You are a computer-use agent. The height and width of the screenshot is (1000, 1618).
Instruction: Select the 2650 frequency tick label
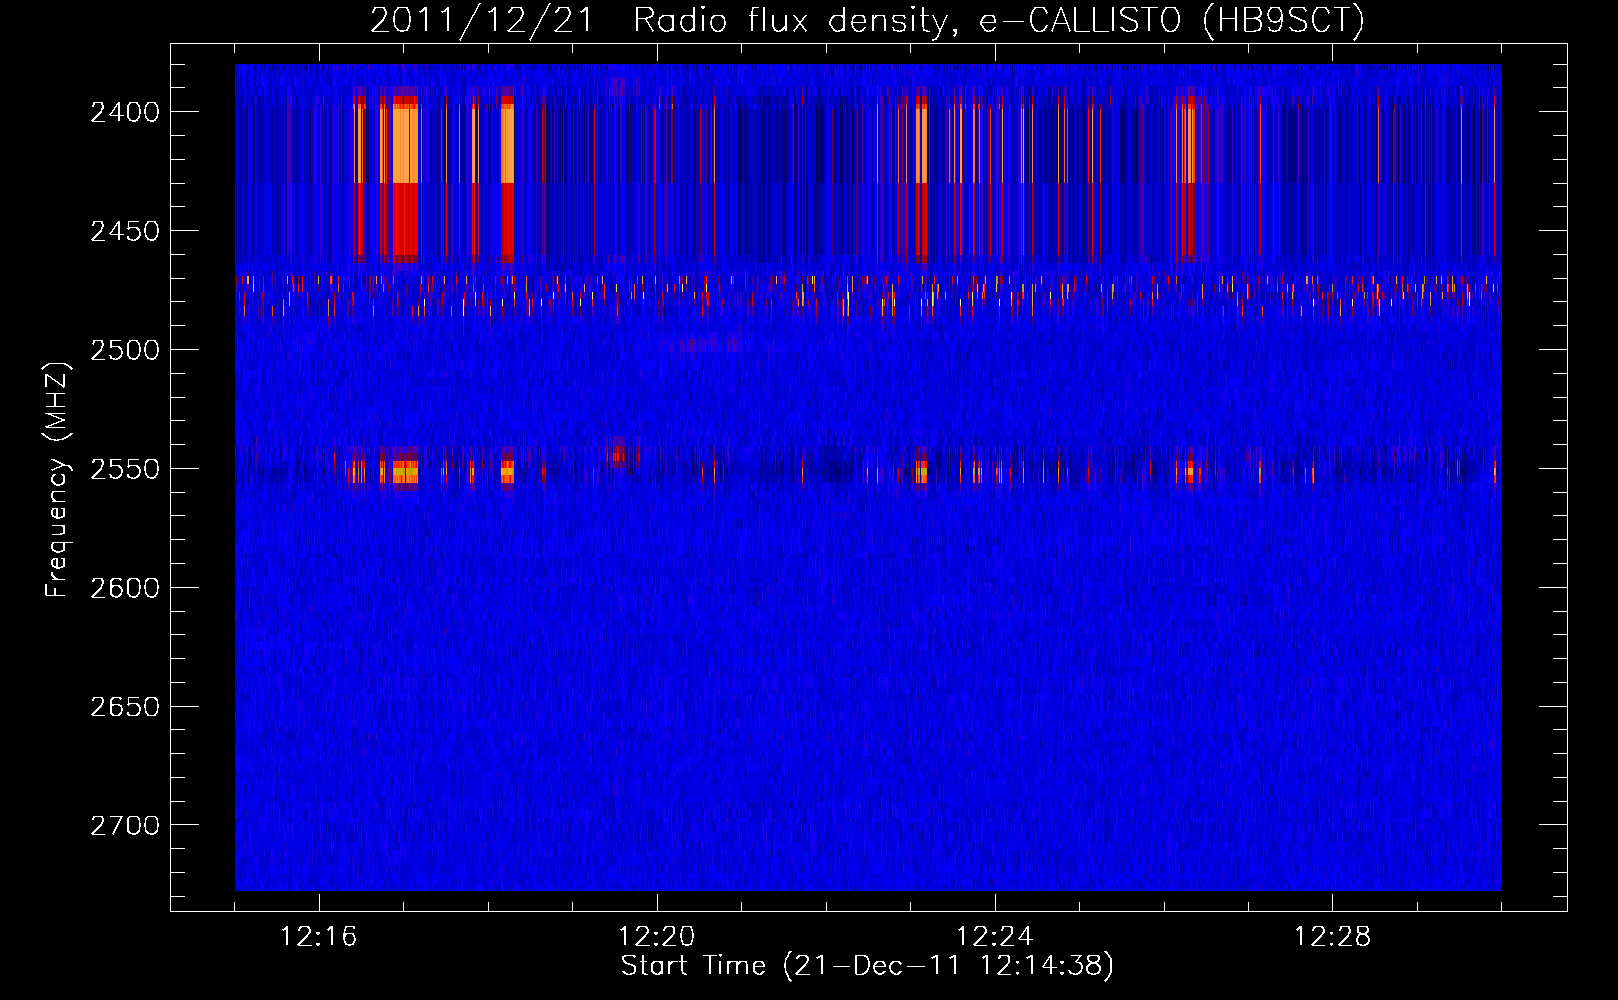[125, 707]
